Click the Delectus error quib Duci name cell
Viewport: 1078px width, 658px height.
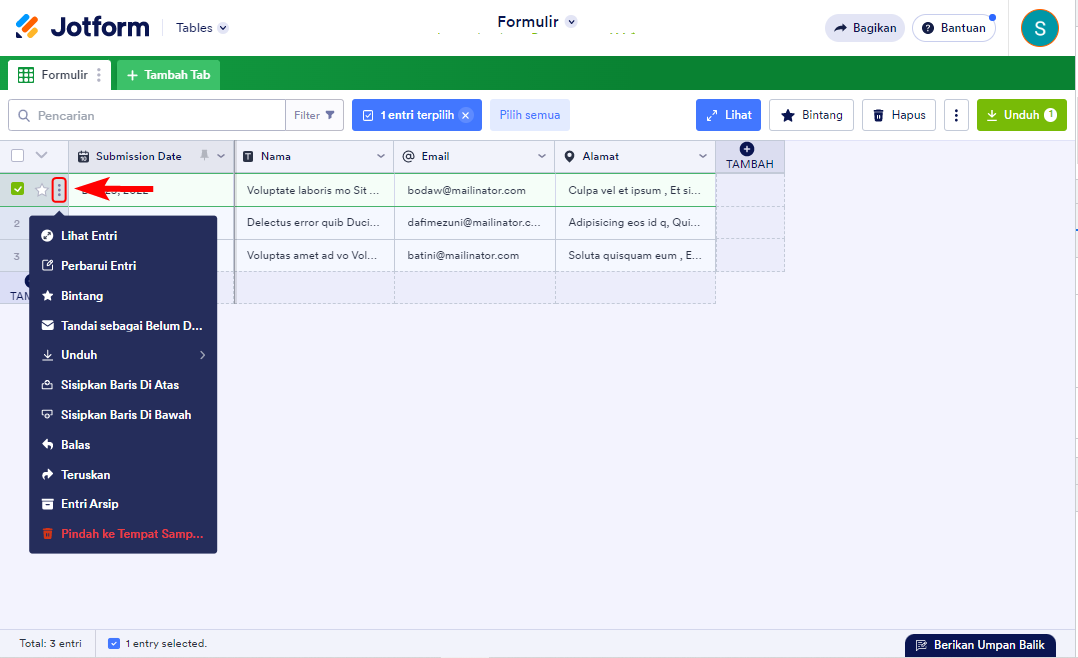point(314,223)
